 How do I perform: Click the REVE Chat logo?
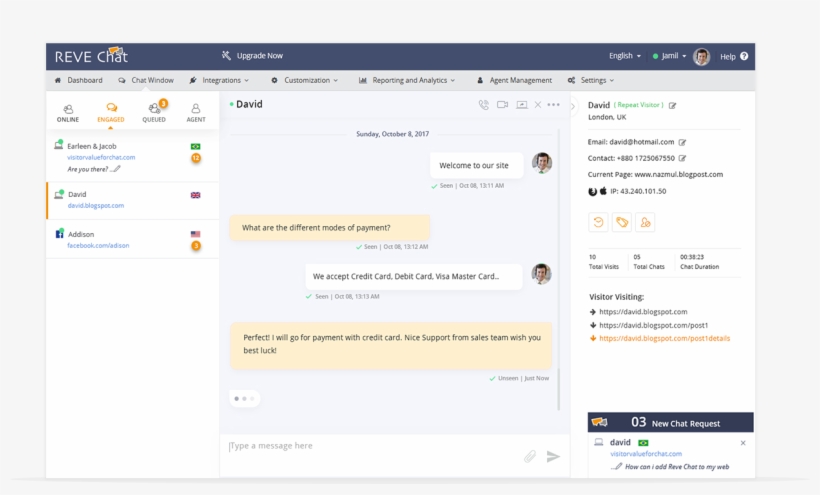coord(92,55)
